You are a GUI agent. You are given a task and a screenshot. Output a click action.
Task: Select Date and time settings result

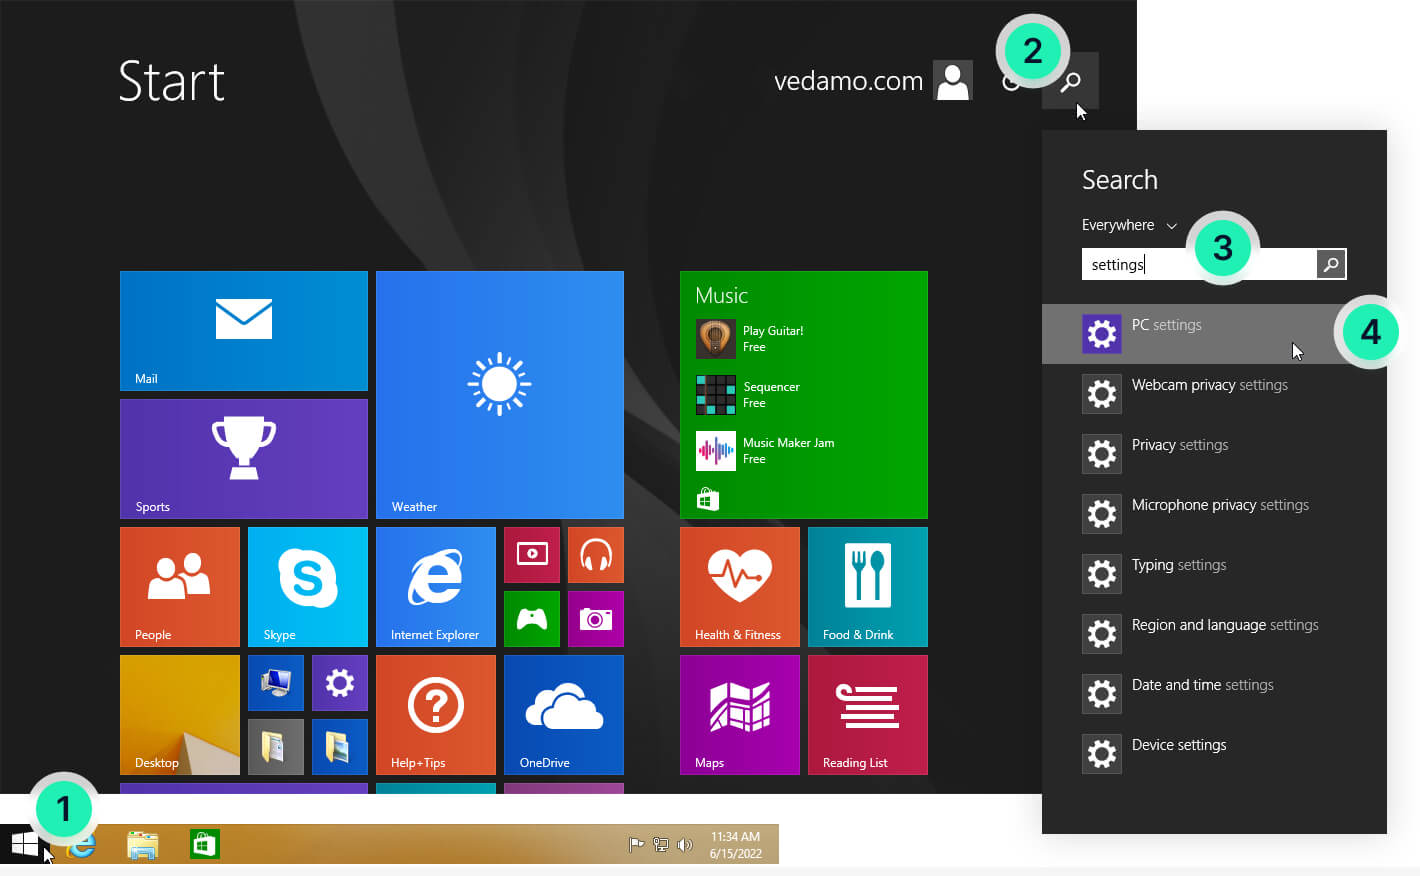point(1214,694)
